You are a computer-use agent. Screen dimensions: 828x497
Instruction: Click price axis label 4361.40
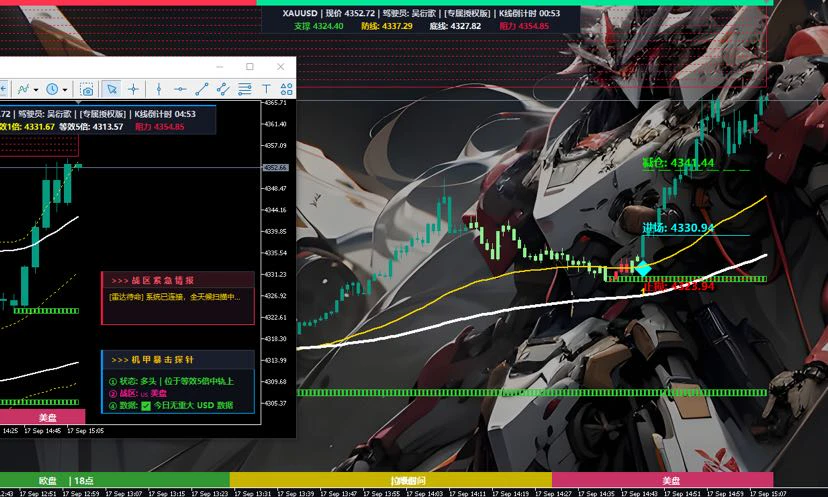[275, 124]
